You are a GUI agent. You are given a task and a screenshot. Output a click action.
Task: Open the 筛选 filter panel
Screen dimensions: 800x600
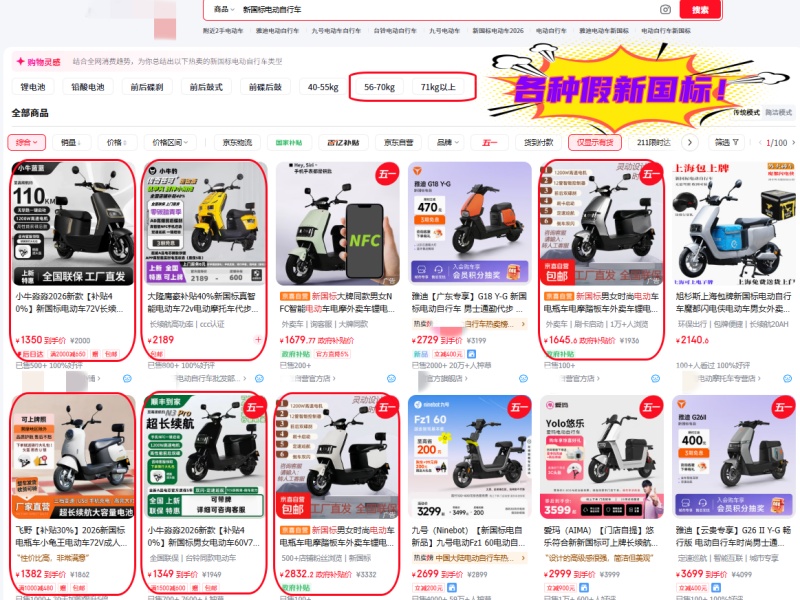727,142
